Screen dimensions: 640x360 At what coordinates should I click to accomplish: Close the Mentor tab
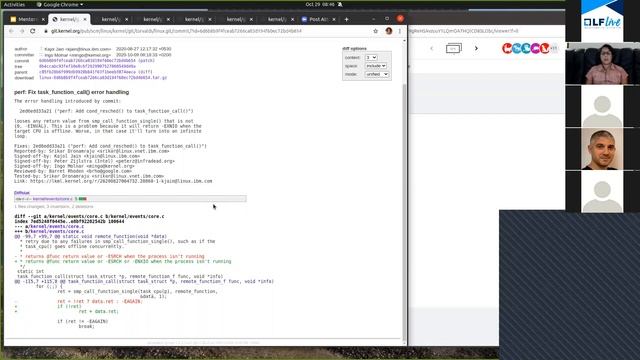(43, 19)
